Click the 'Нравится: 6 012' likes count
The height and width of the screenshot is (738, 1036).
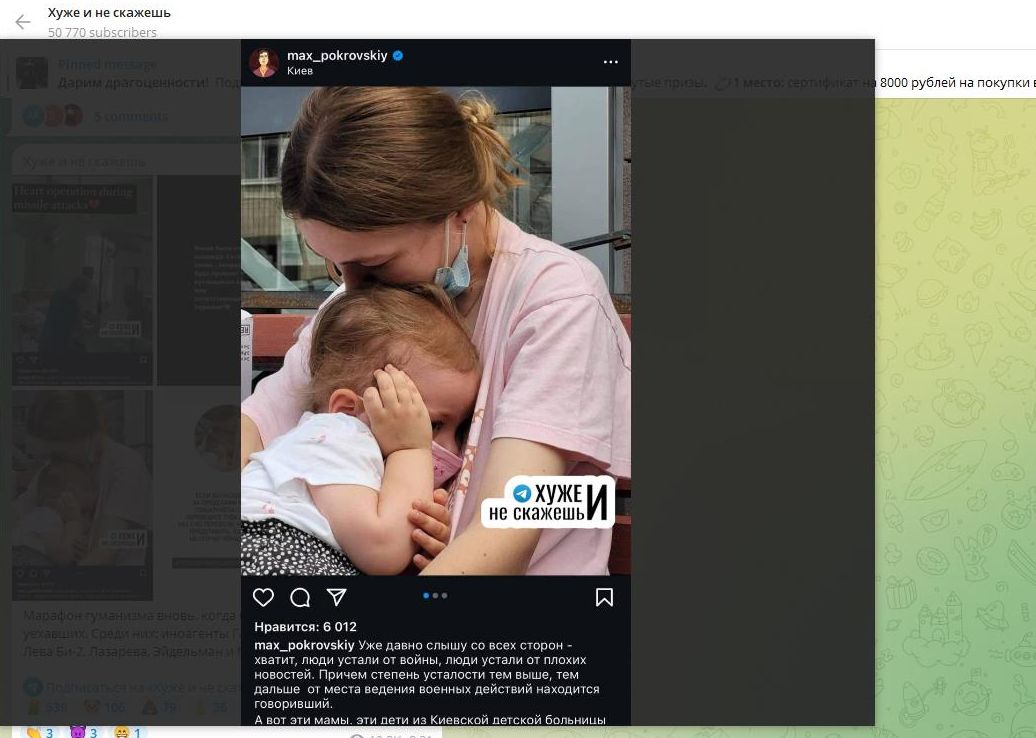click(305, 627)
